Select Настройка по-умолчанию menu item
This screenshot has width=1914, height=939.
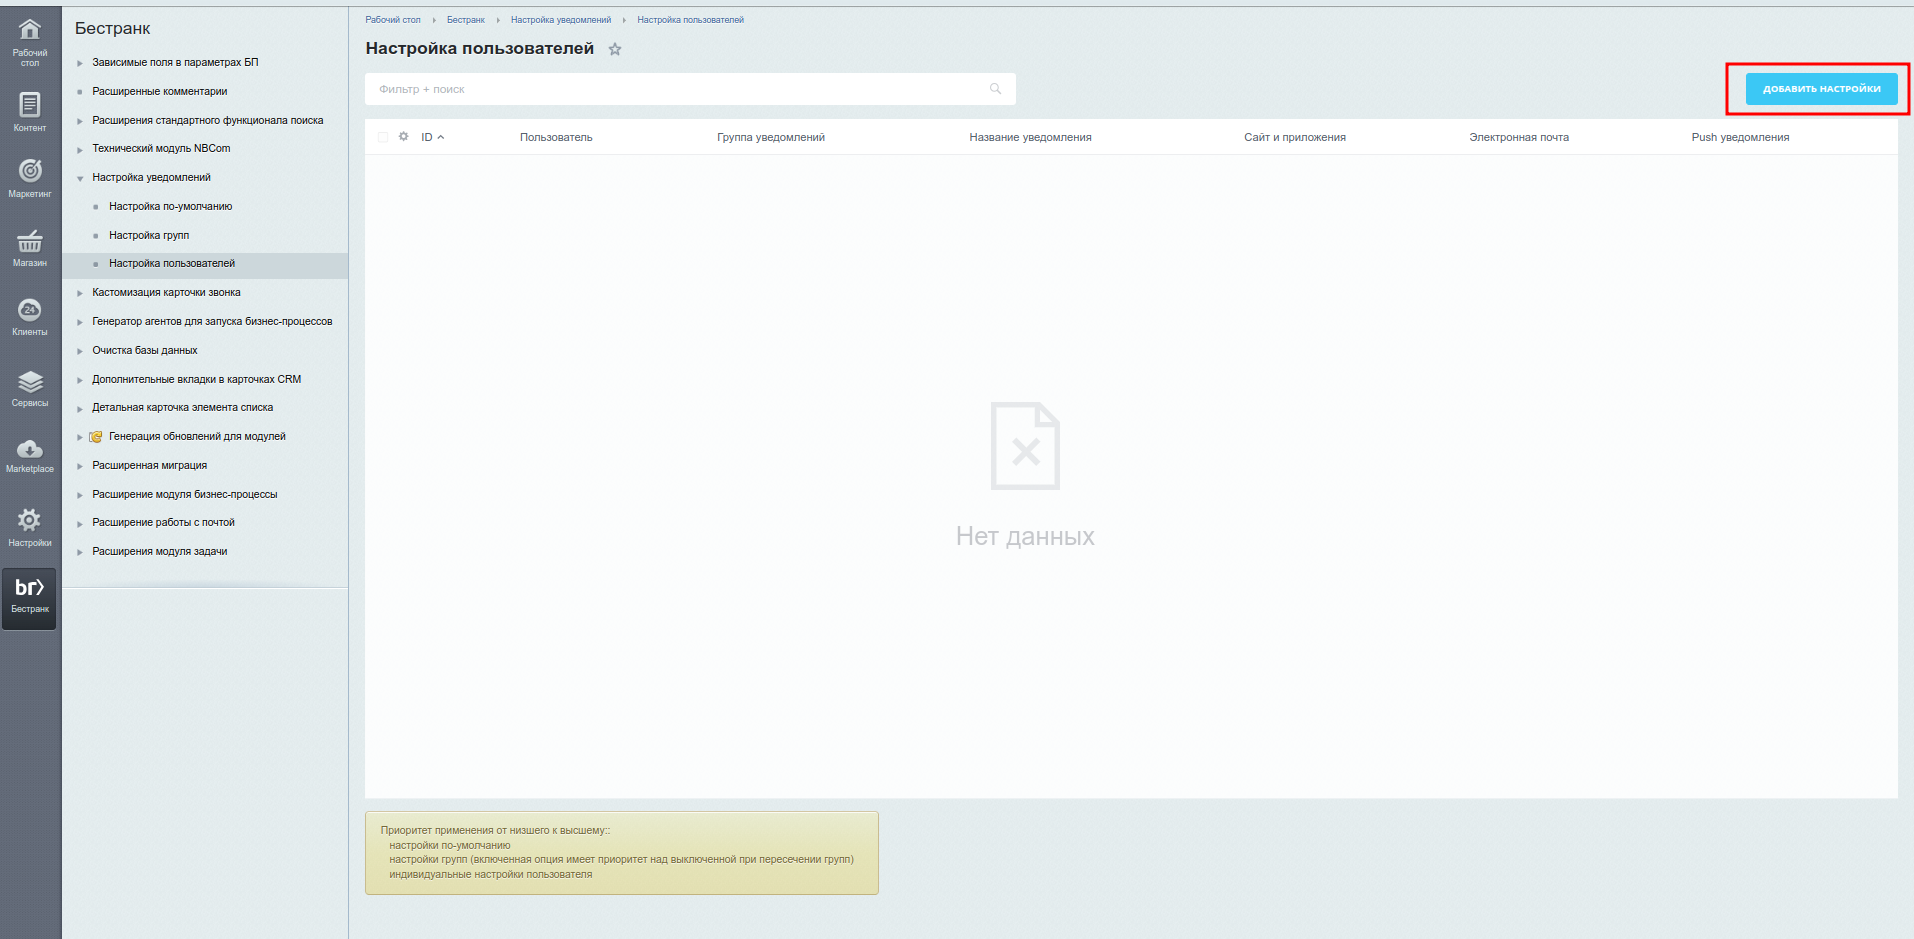click(170, 206)
